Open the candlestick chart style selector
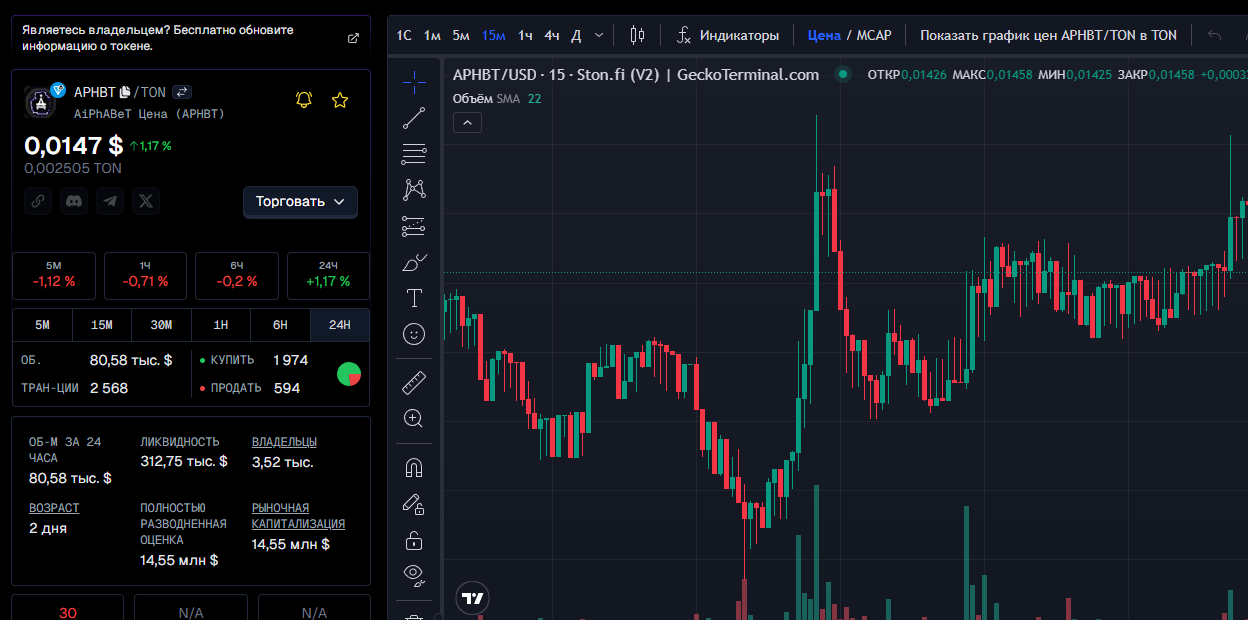This screenshot has width=1248, height=620. point(637,35)
